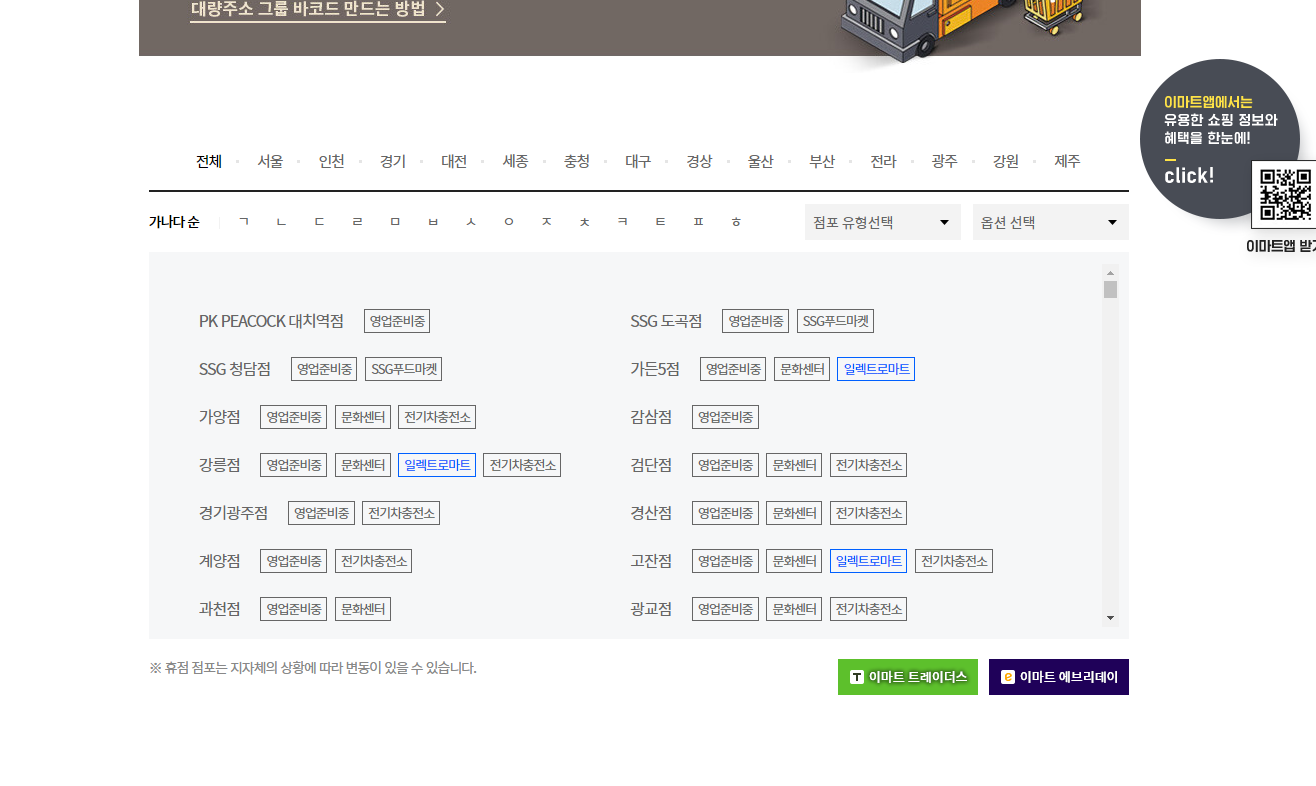Open SSG 도곡점 store

[x=666, y=321]
